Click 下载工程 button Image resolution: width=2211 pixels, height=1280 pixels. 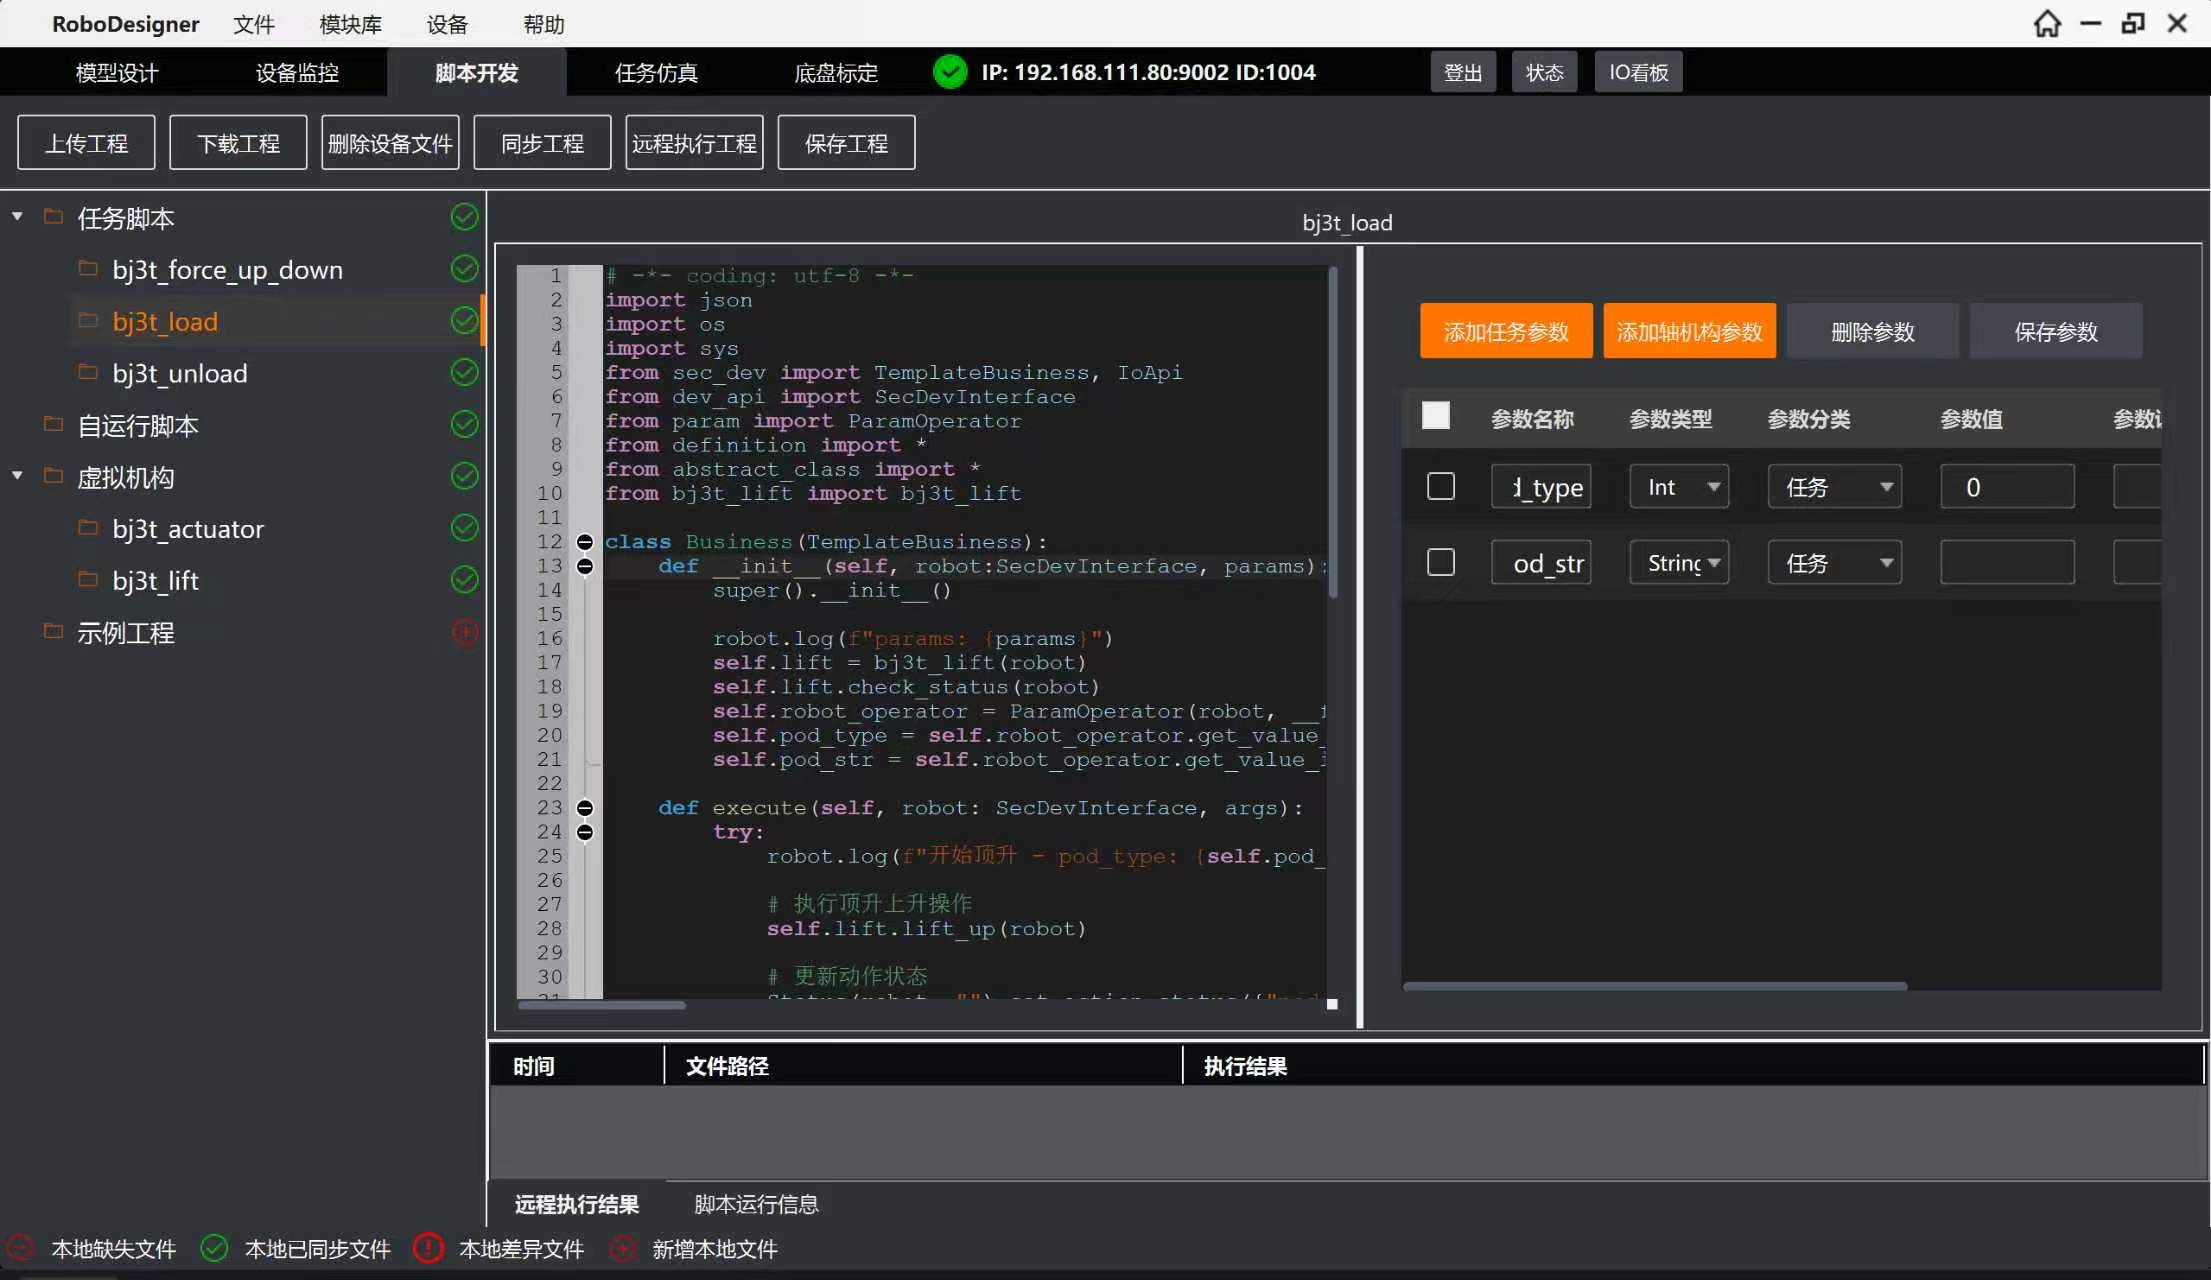click(238, 143)
